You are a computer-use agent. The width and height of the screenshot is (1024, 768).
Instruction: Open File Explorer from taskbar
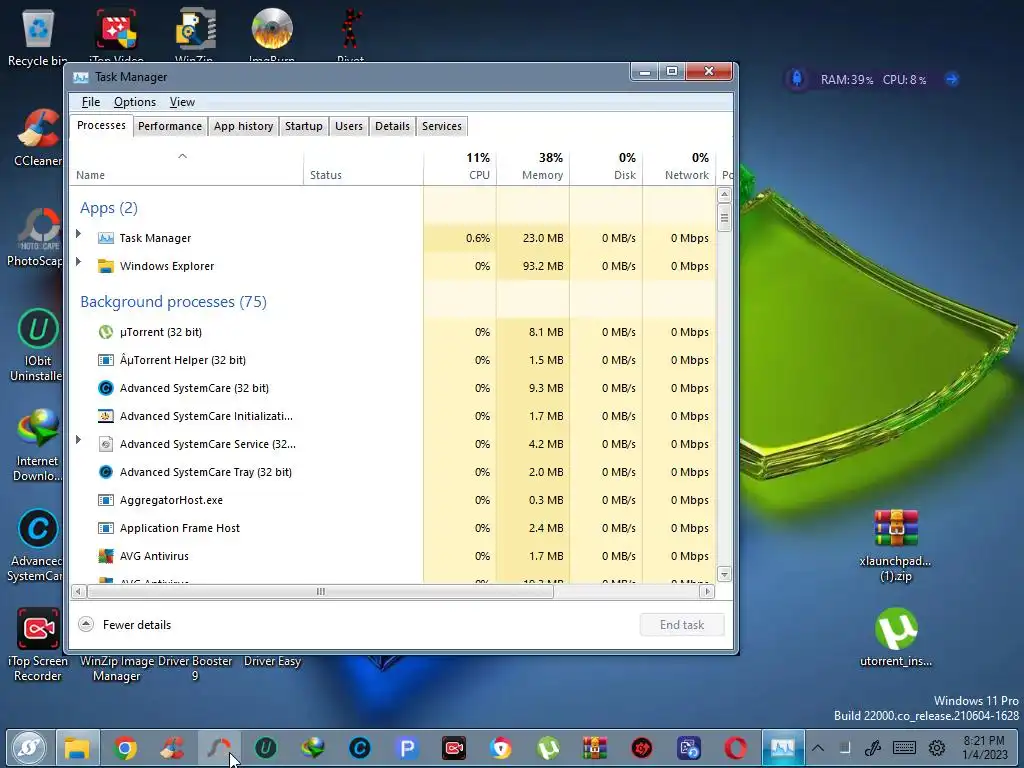76,748
